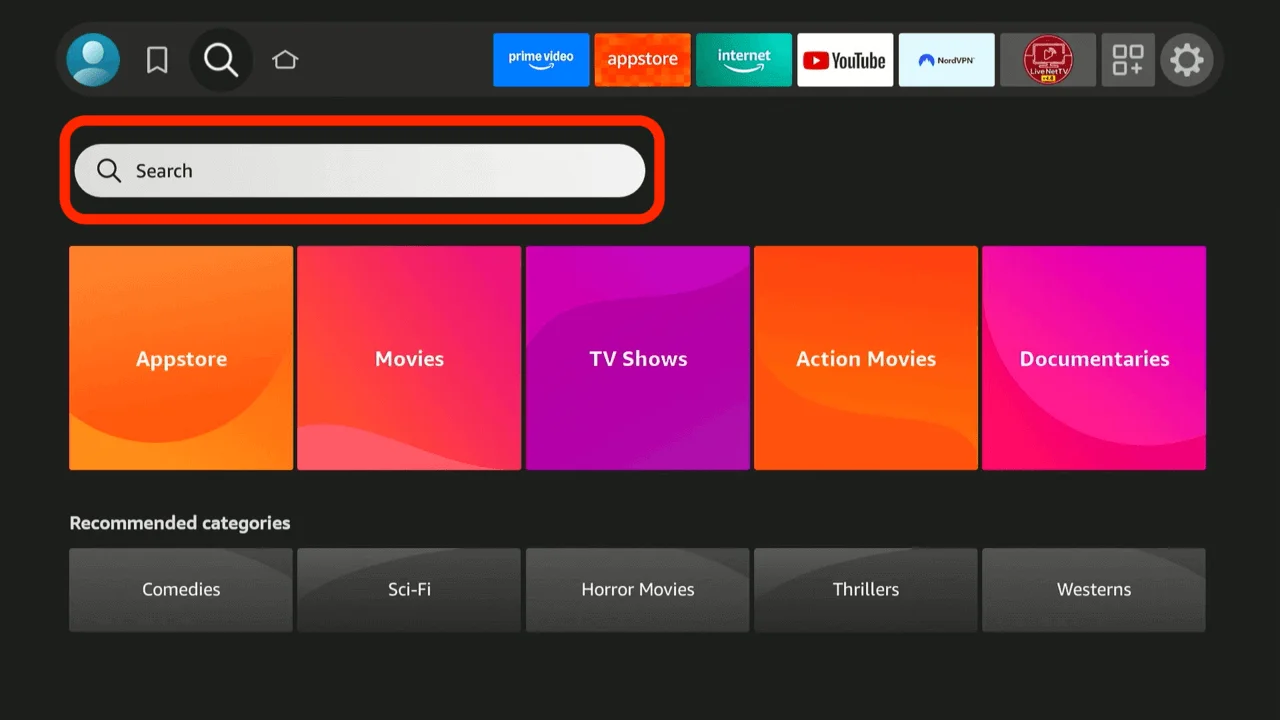This screenshot has width=1280, height=720.
Task: Browse the Movies category tile
Action: pos(409,358)
